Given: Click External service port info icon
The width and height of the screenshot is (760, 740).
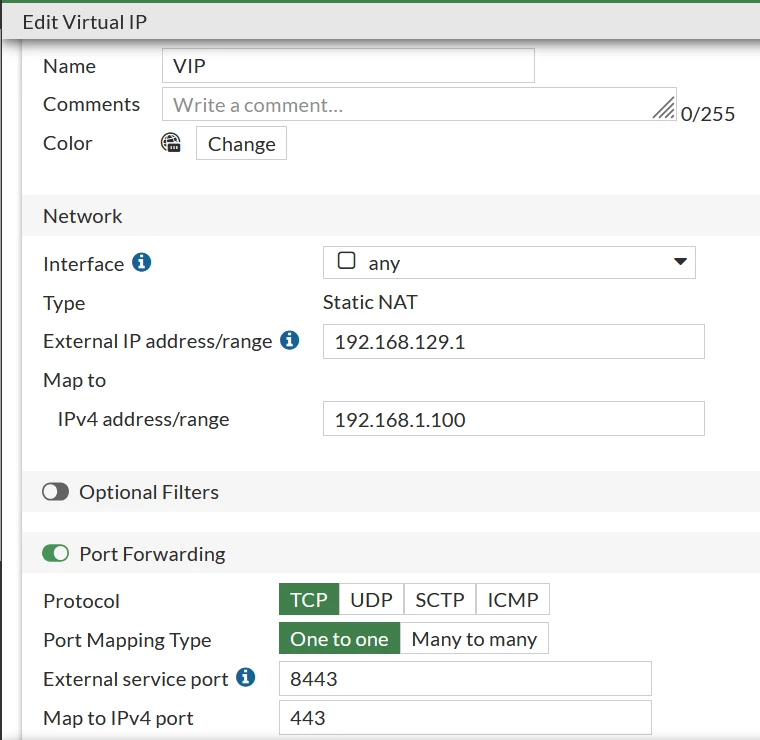Looking at the screenshot, I should point(245,677).
